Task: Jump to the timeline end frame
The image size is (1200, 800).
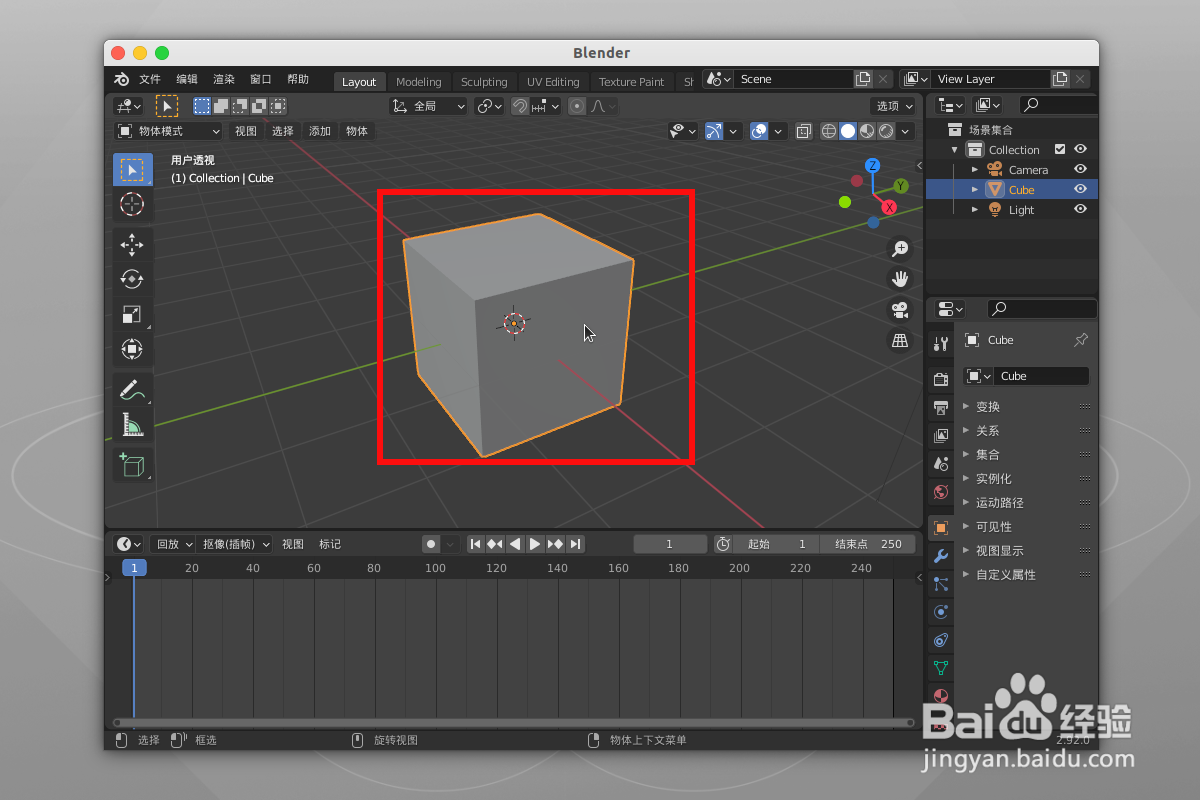Action: point(575,544)
